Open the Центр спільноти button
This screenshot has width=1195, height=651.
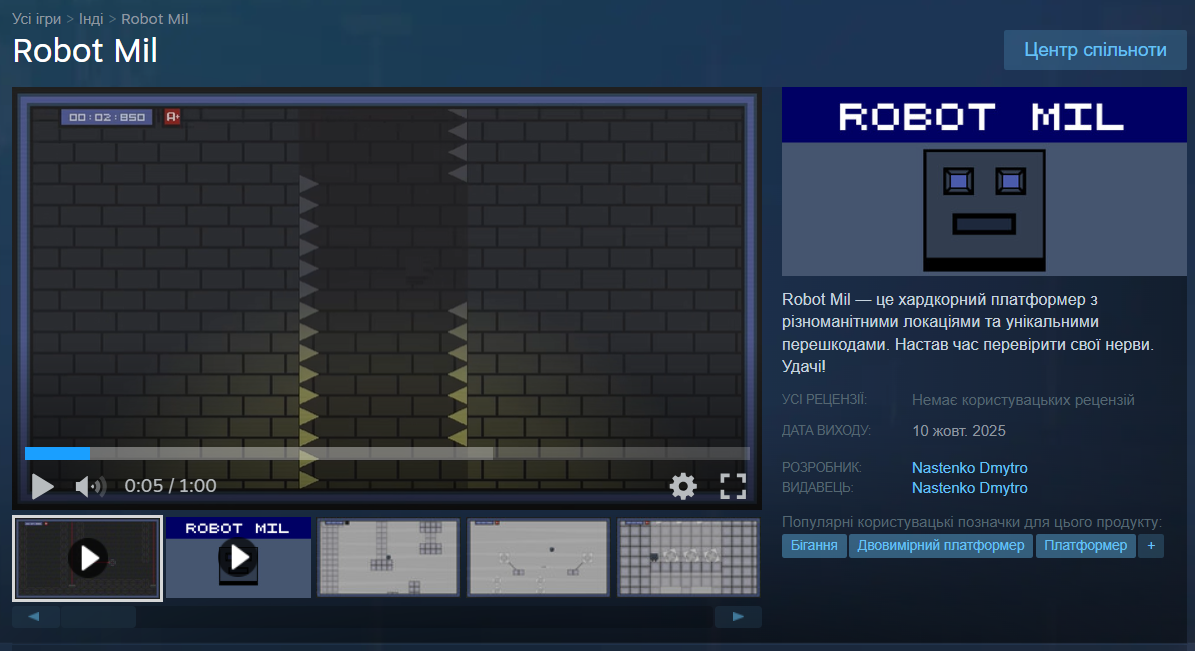coord(1095,50)
